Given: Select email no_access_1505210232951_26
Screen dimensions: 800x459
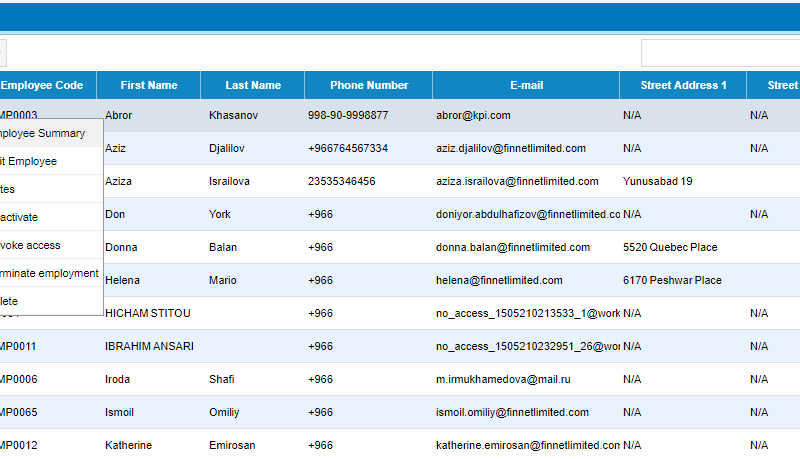Looking at the screenshot, I should coord(528,346).
